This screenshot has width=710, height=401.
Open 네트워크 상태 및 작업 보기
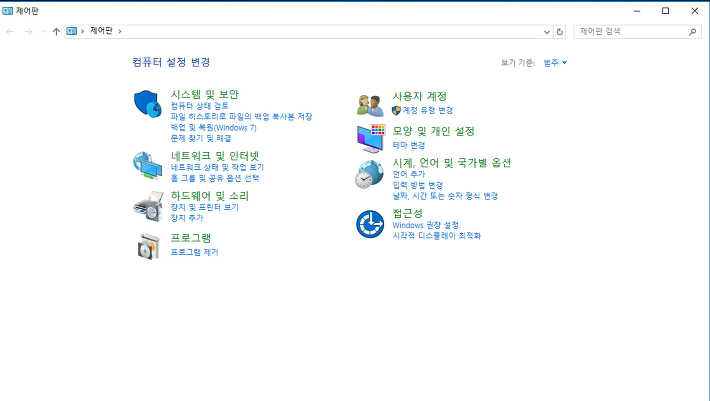coord(217,167)
